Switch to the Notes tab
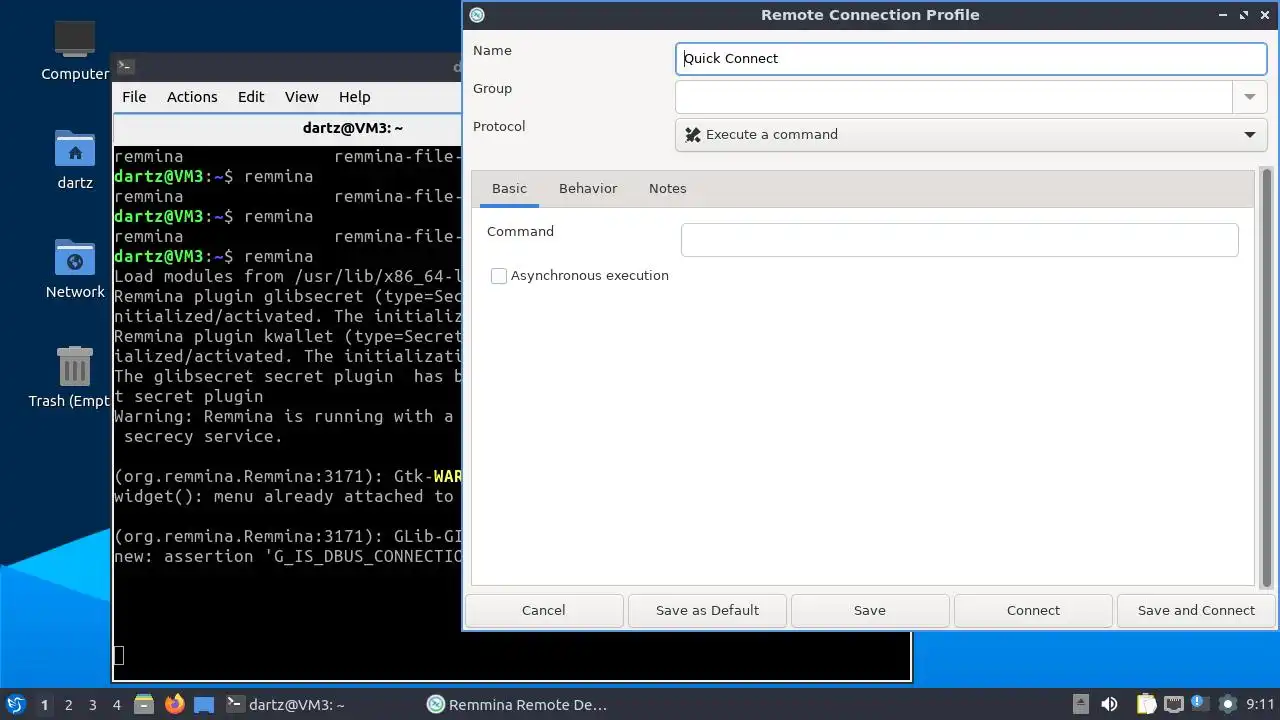The image size is (1280, 720). (667, 188)
